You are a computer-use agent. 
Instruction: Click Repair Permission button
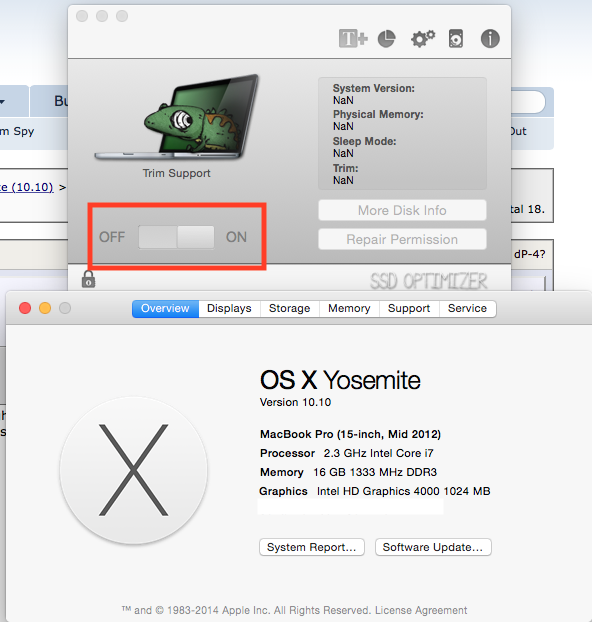pyautogui.click(x=402, y=239)
